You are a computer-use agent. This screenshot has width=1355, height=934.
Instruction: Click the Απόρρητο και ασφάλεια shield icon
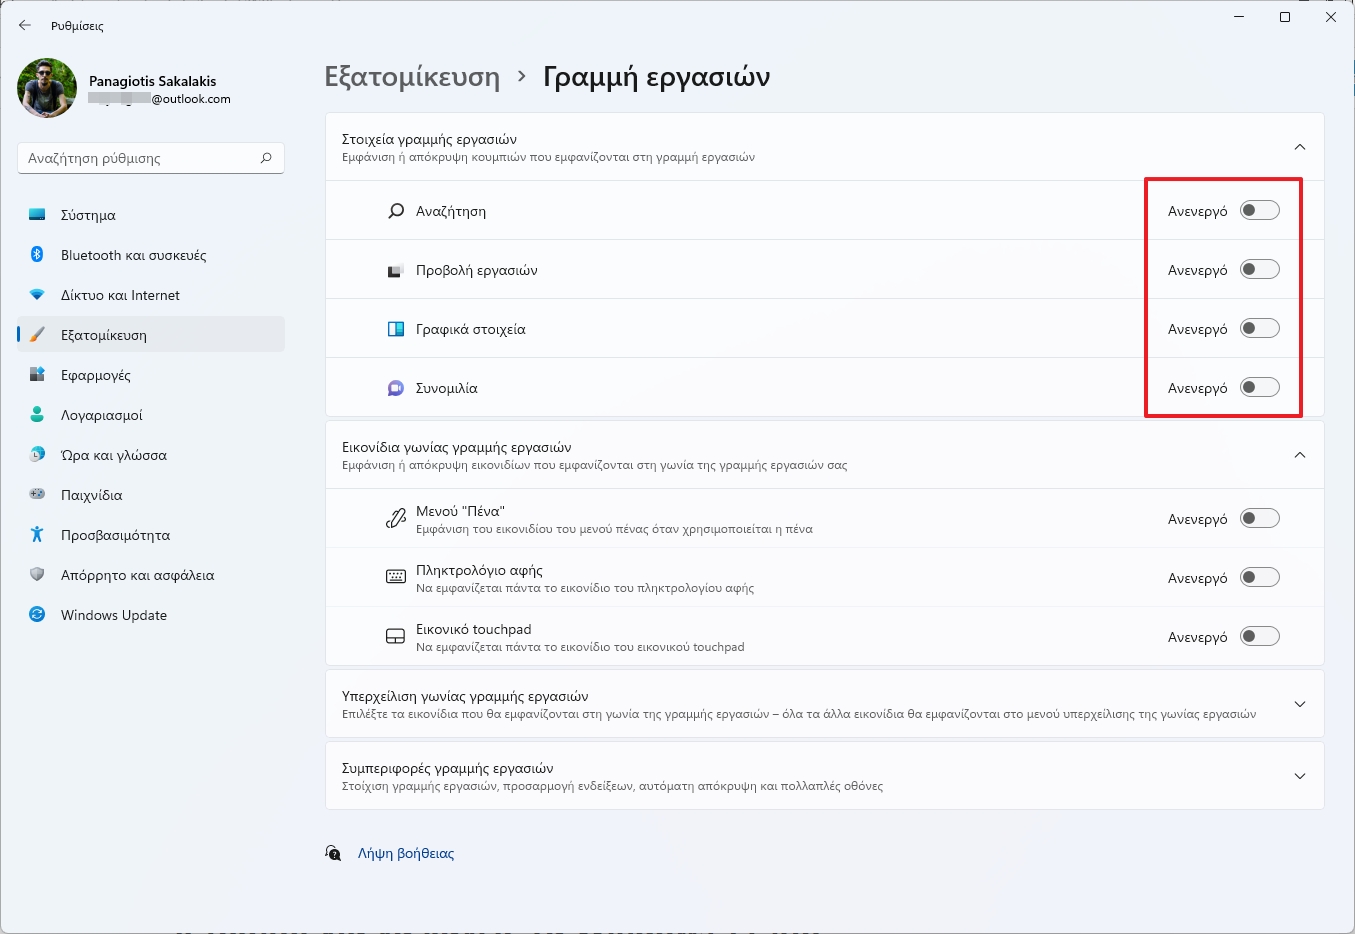coord(37,575)
